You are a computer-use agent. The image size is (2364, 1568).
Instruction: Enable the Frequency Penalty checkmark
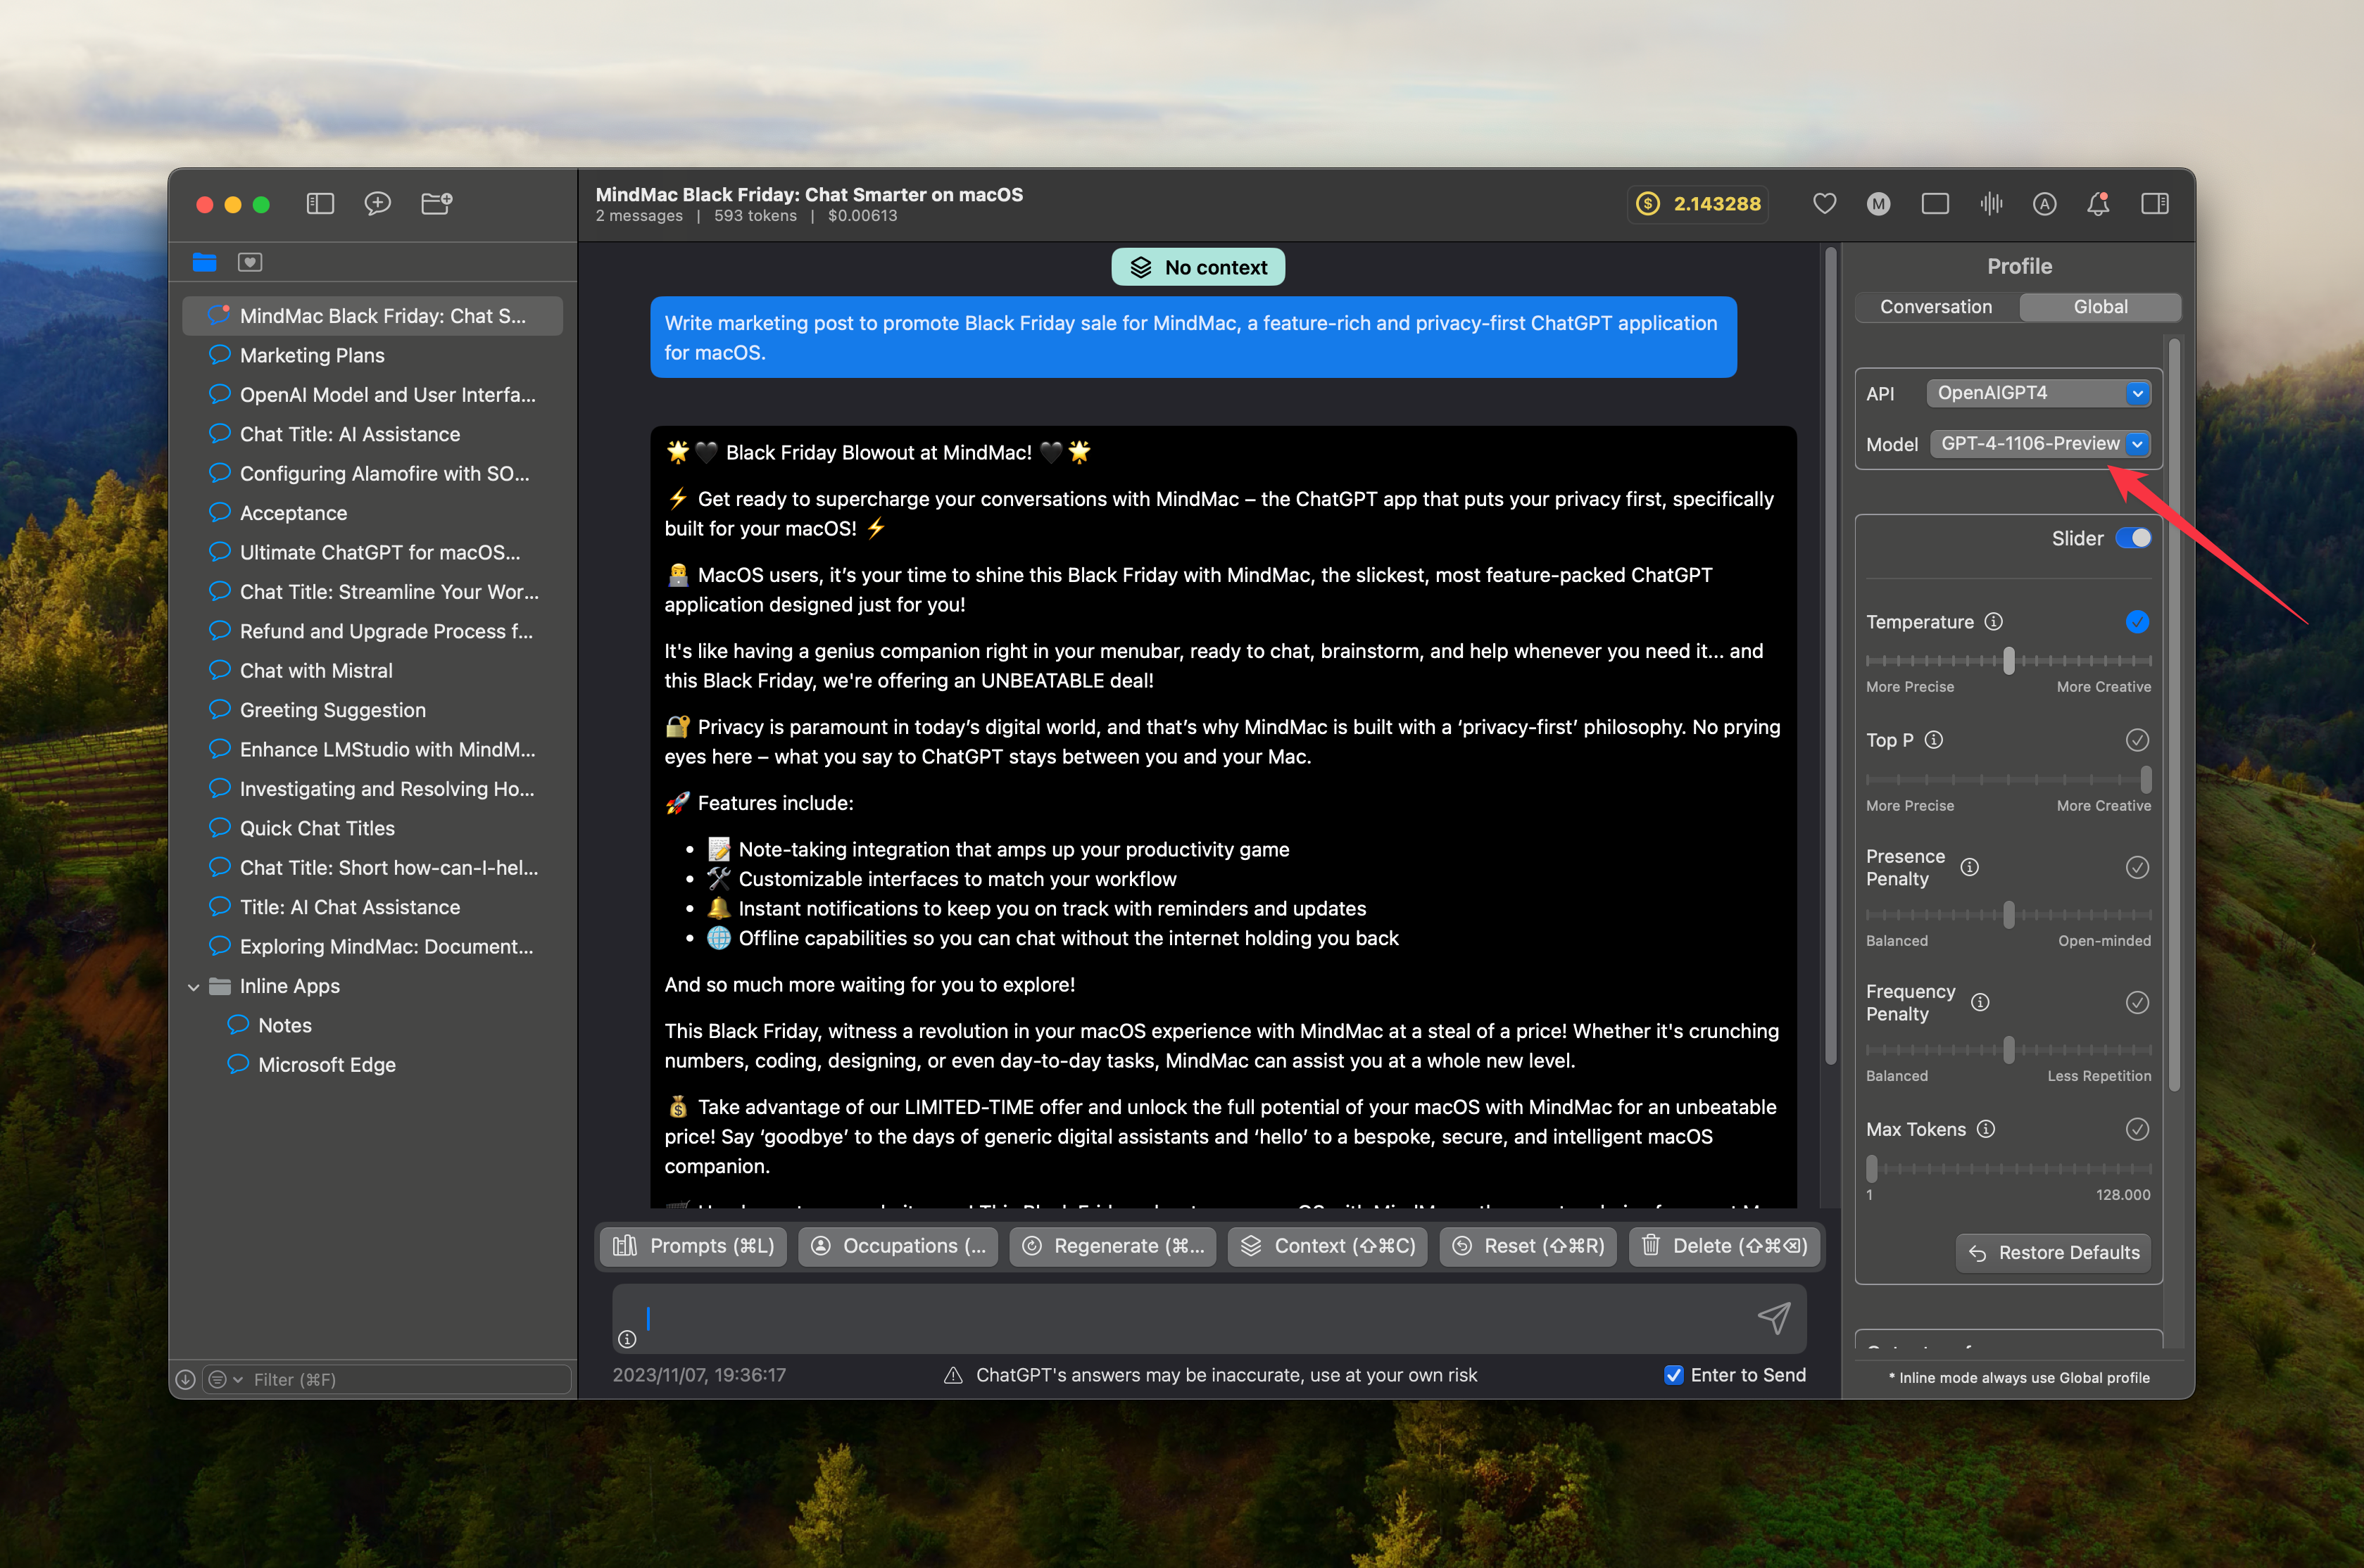[2137, 1002]
